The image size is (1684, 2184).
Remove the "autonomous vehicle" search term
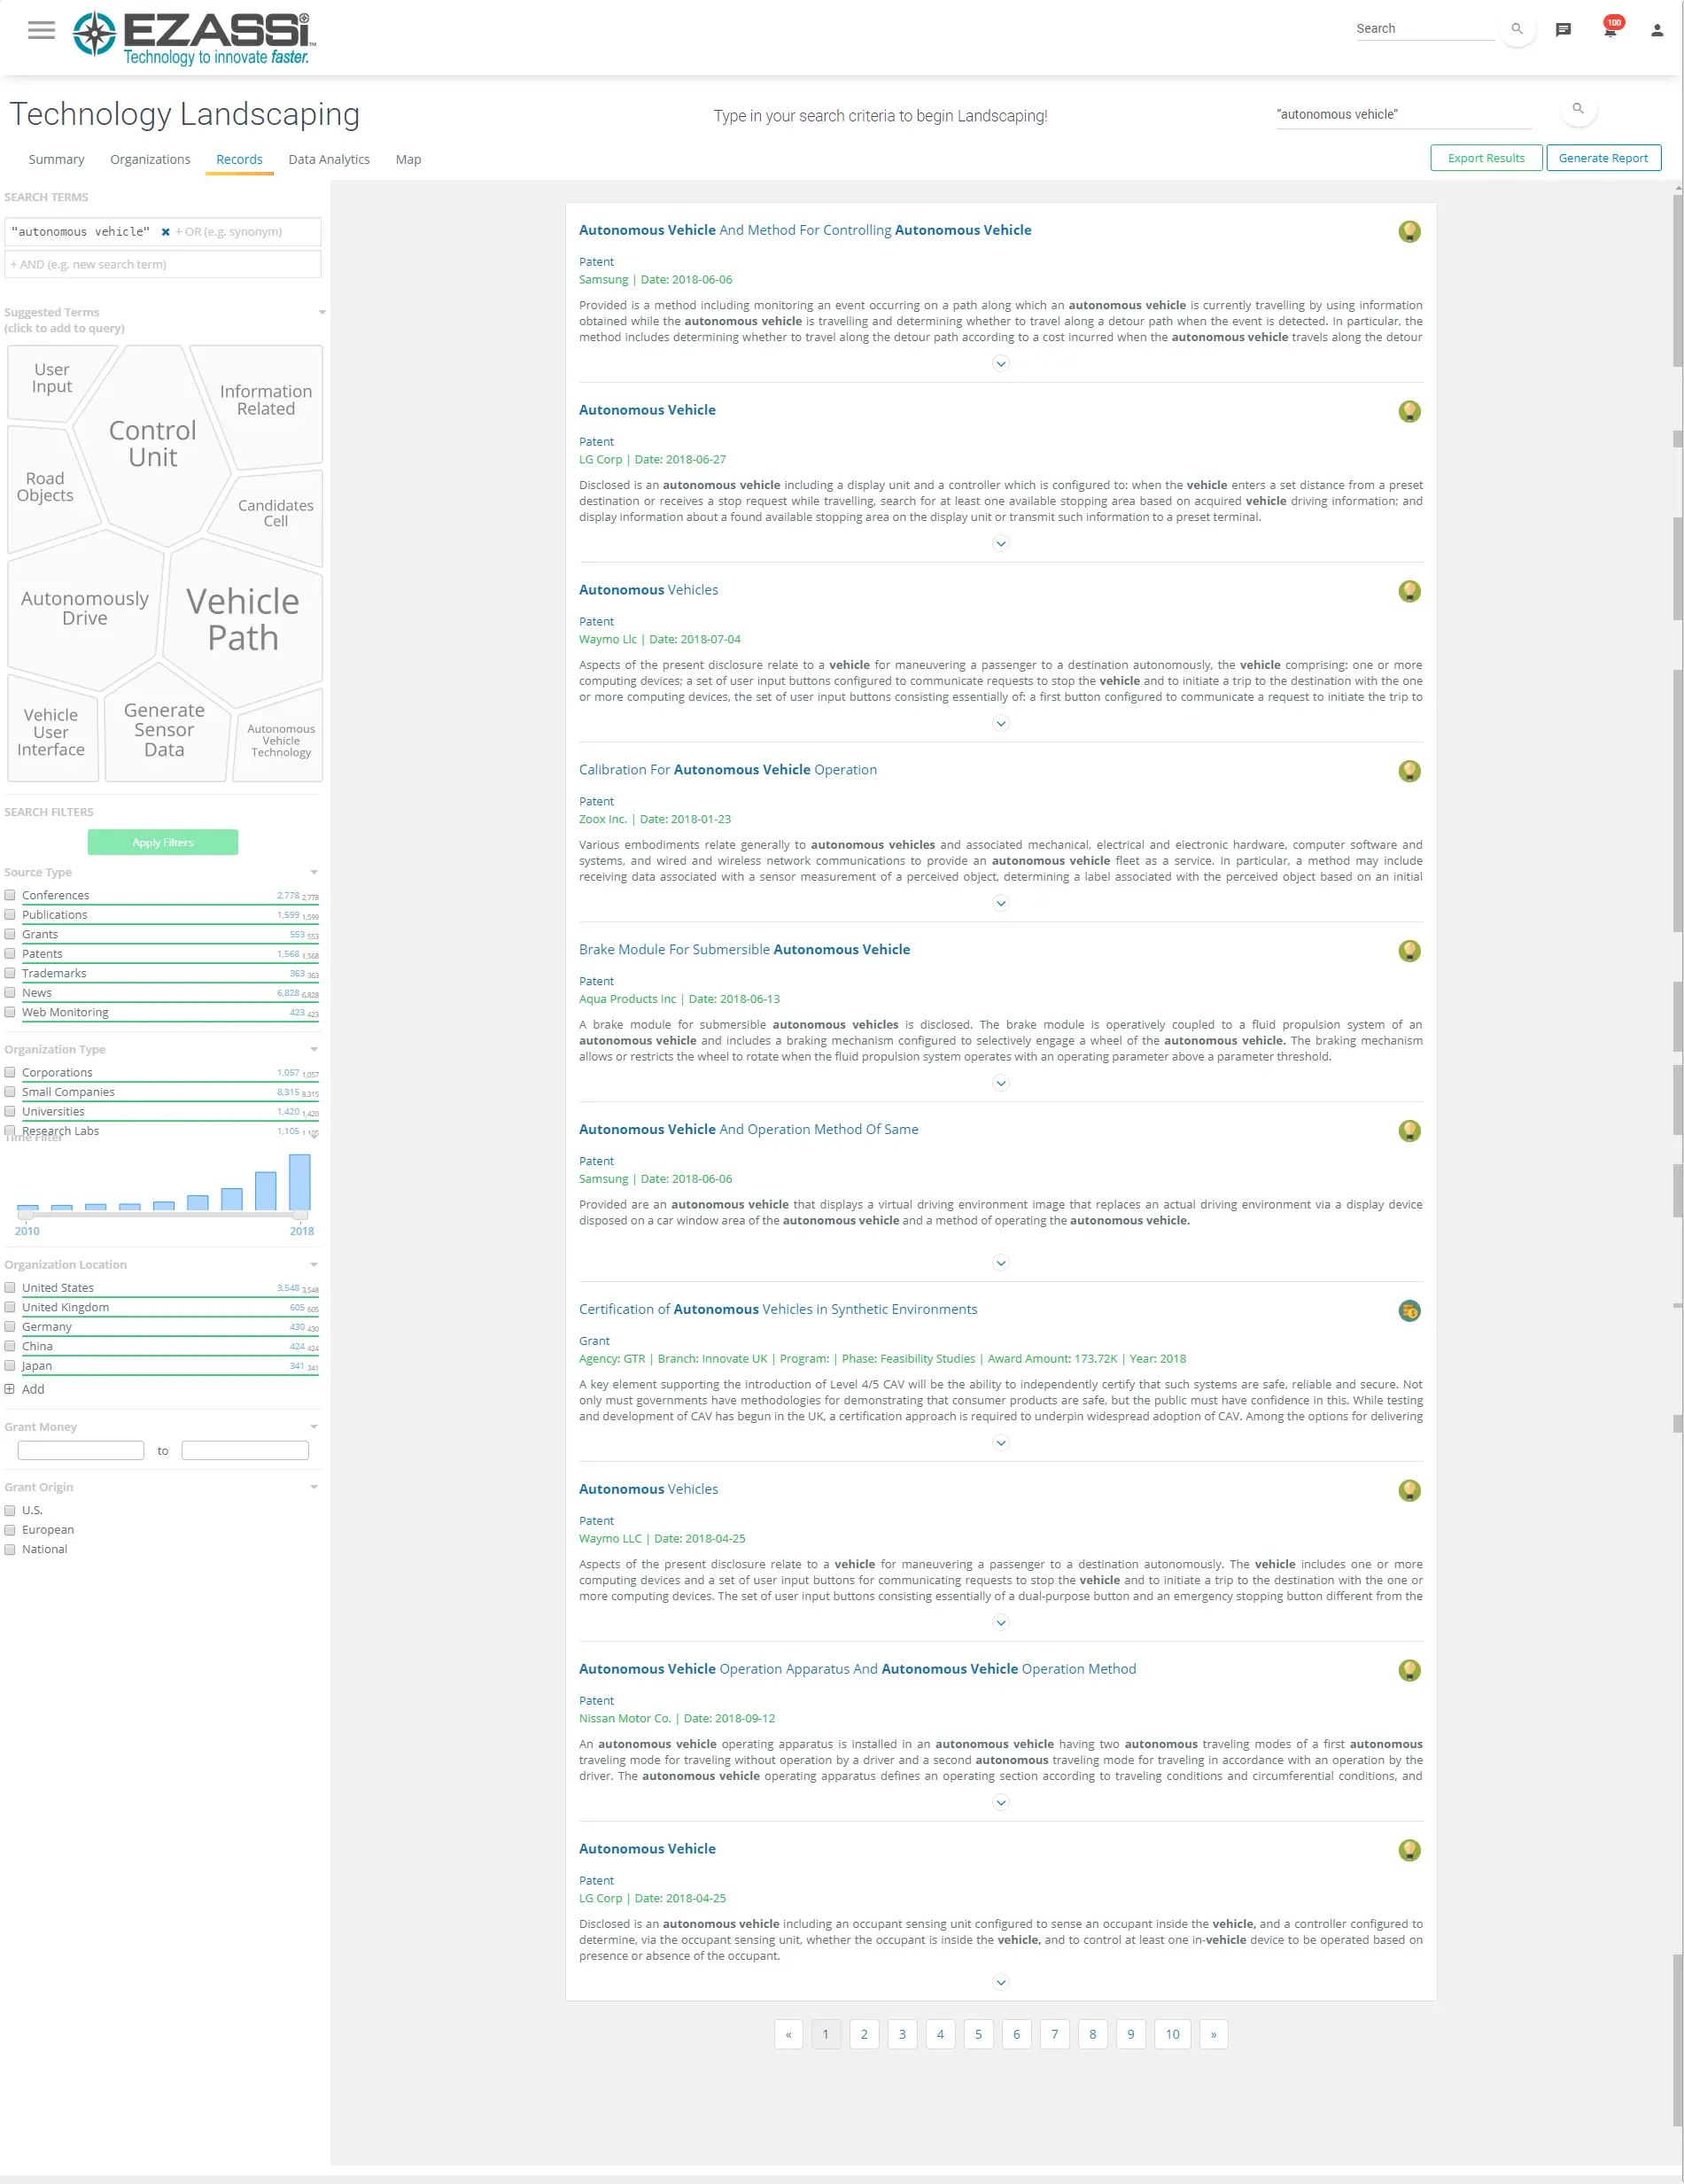point(166,232)
